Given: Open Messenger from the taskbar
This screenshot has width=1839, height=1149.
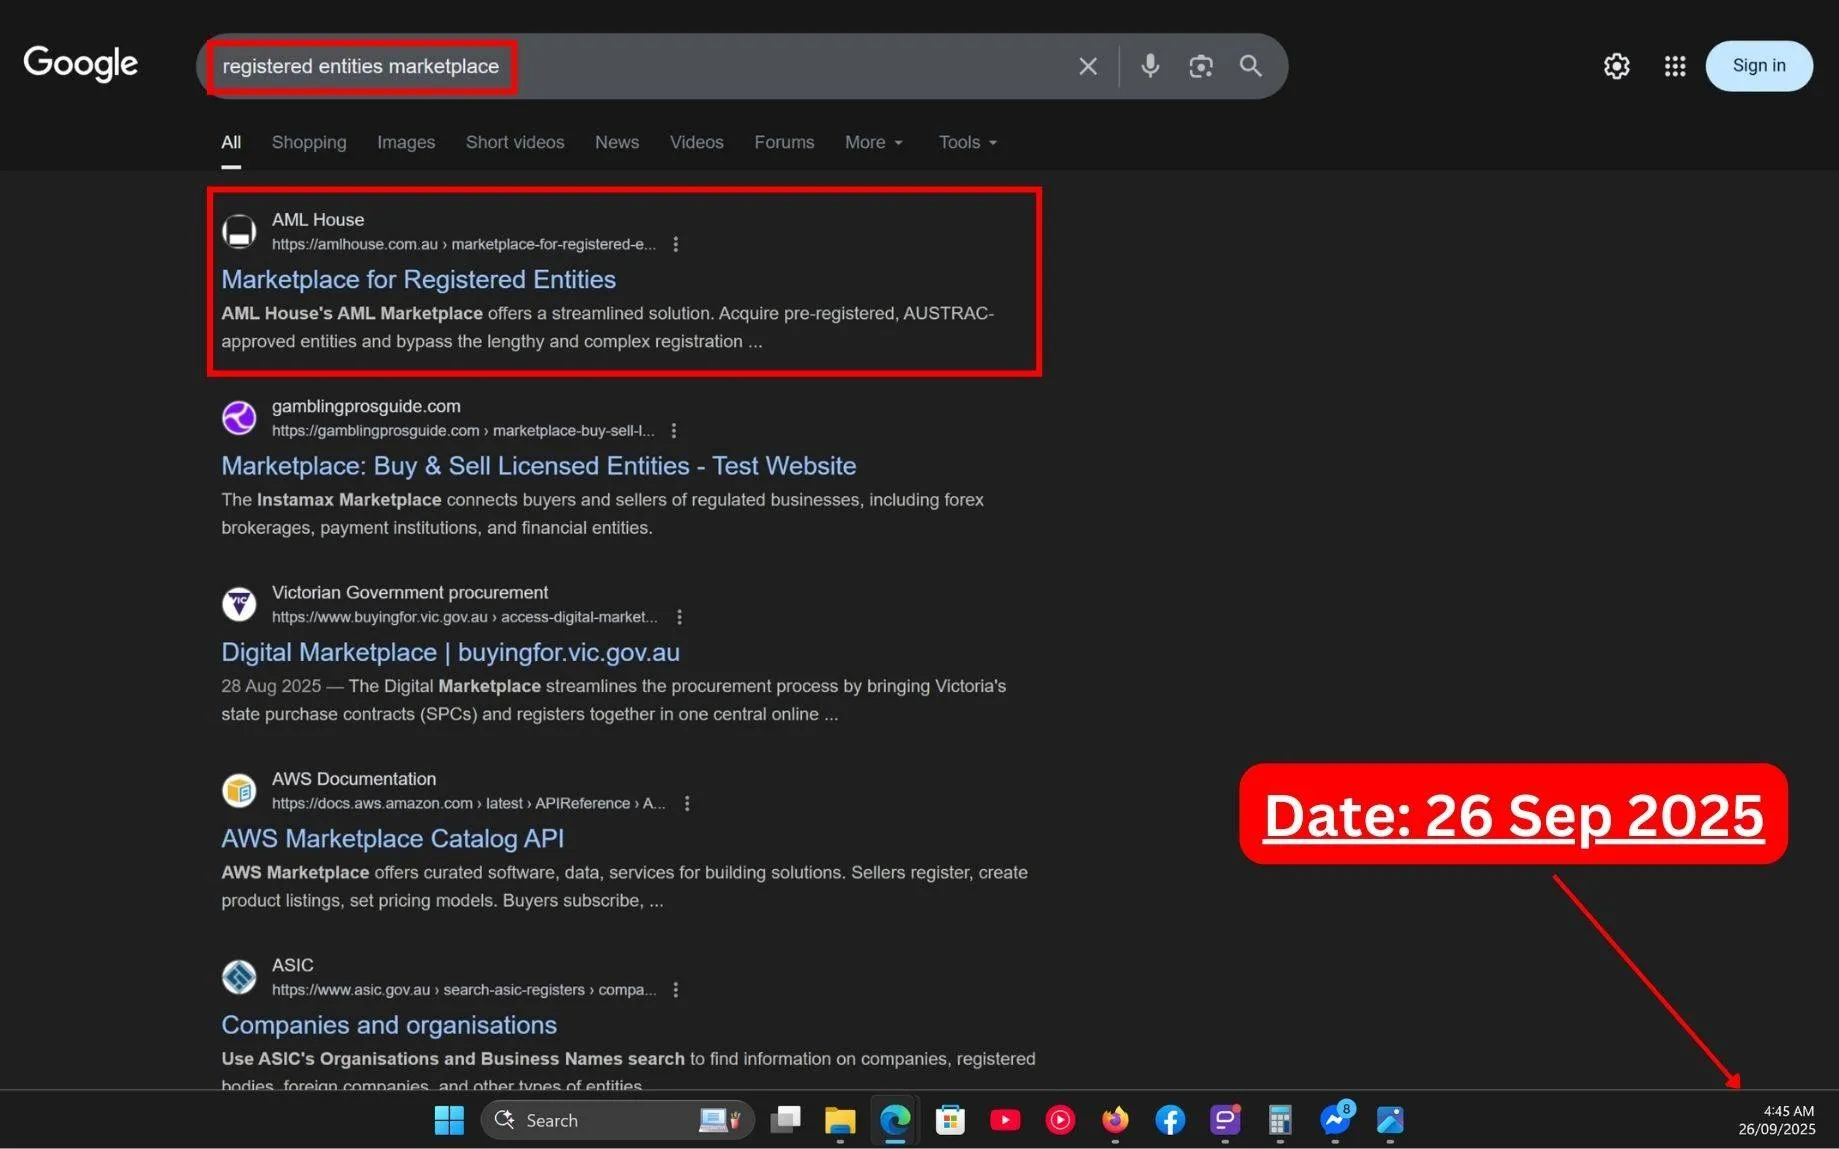Looking at the screenshot, I should click(1334, 1120).
